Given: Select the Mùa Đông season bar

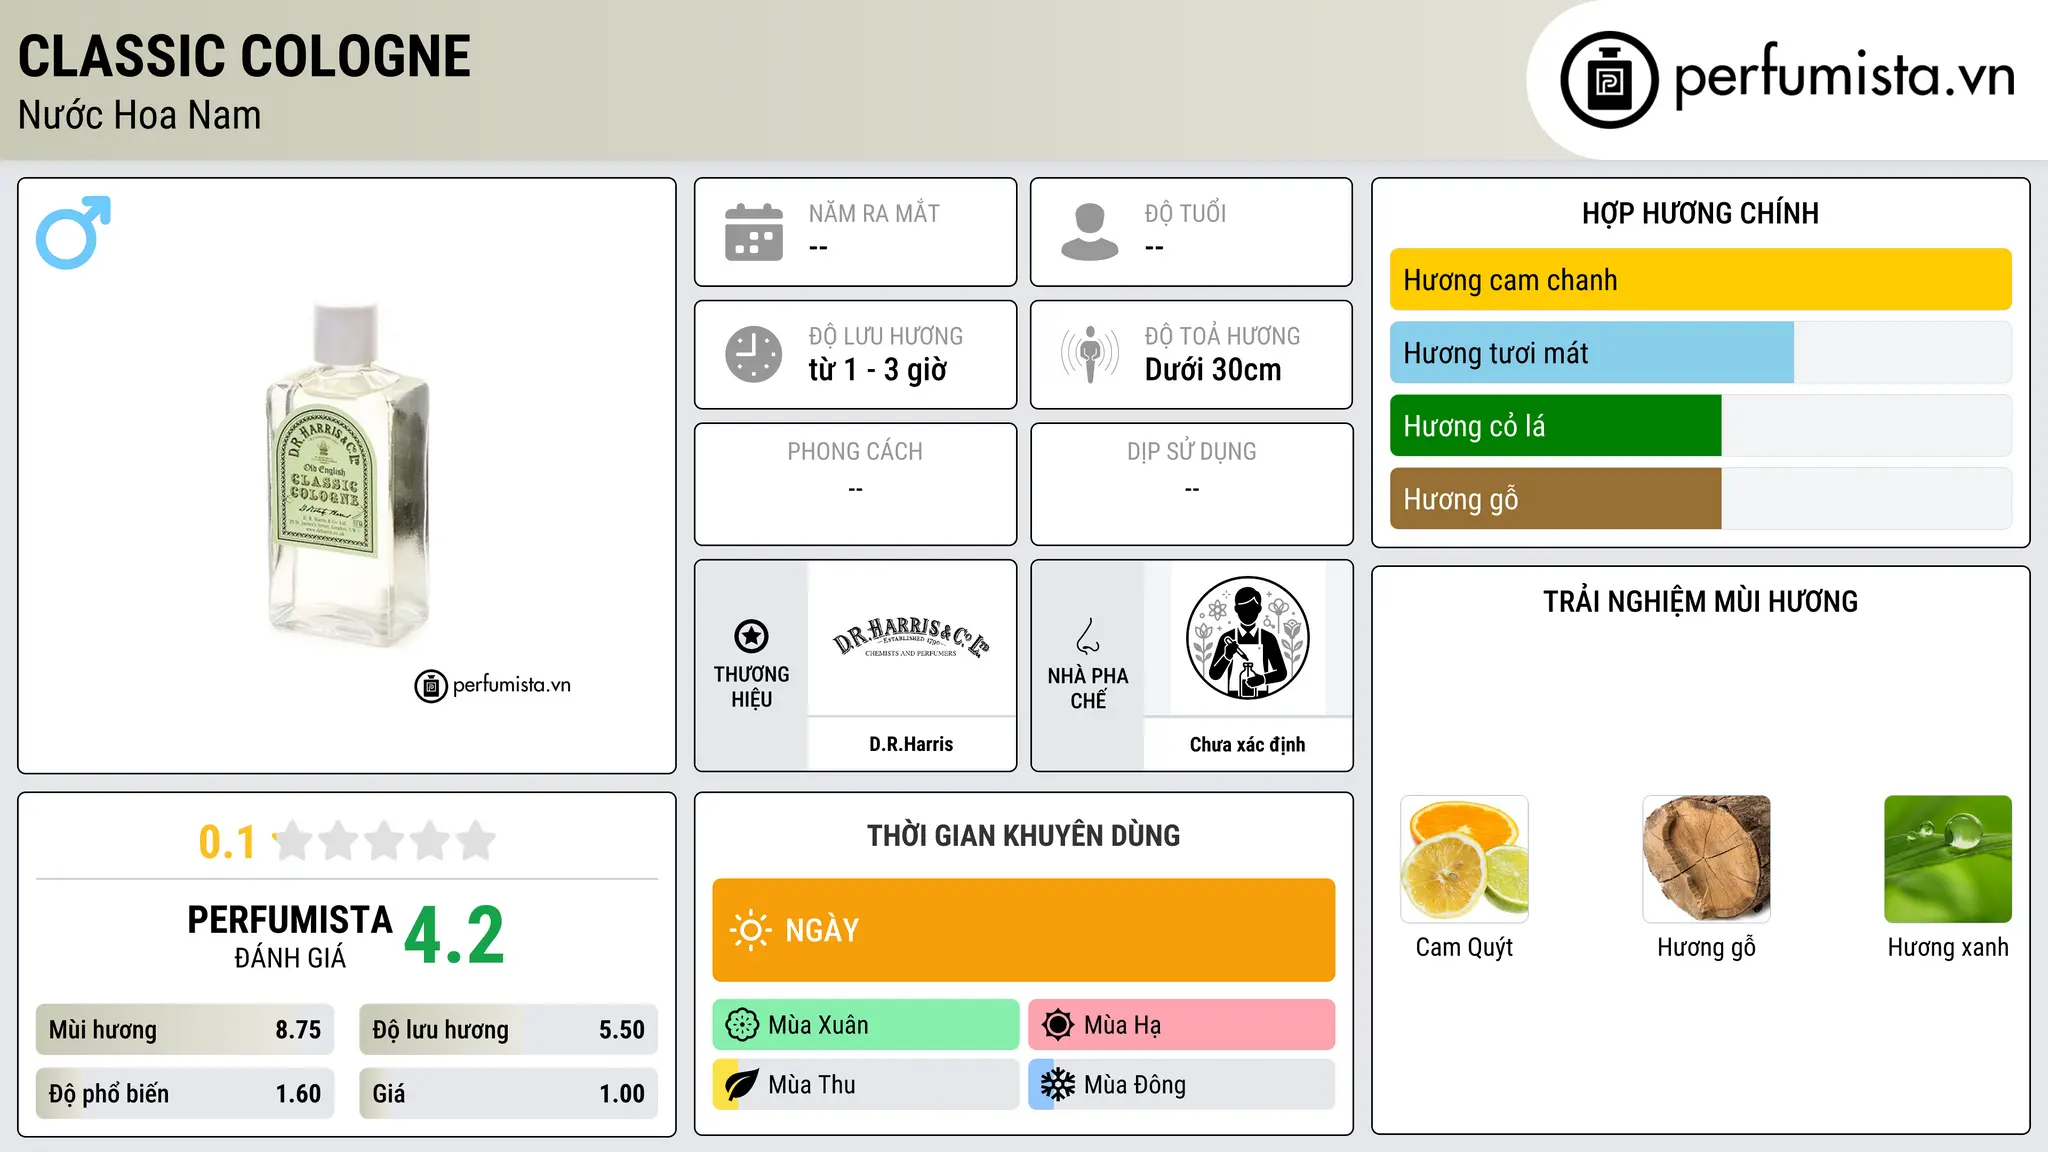Looking at the screenshot, I should point(1182,1085).
